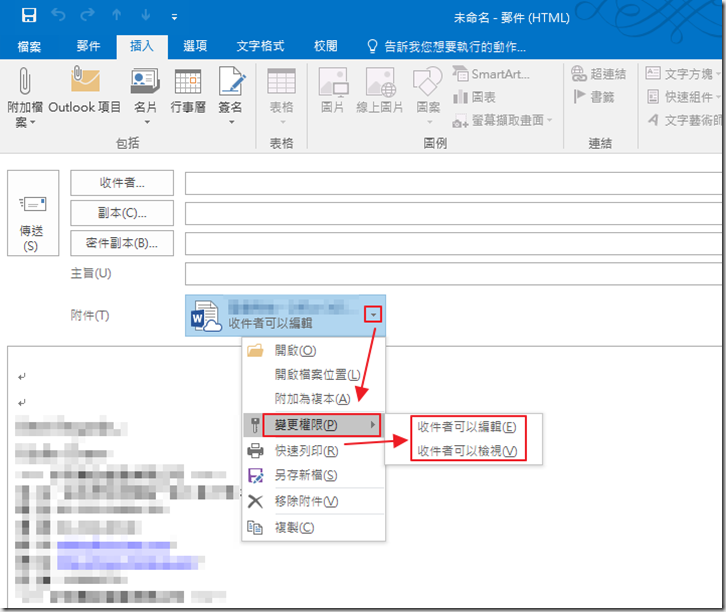The image size is (726, 612).
Task: Open the Signature (簽名) icon
Action: 231,81
